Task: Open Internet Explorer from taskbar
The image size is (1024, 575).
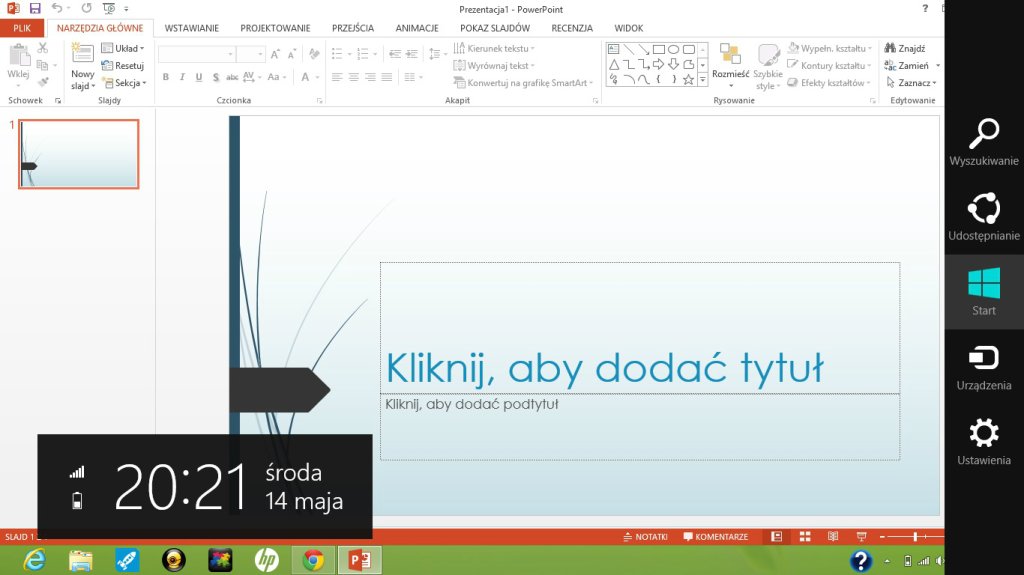Action: click(34, 561)
